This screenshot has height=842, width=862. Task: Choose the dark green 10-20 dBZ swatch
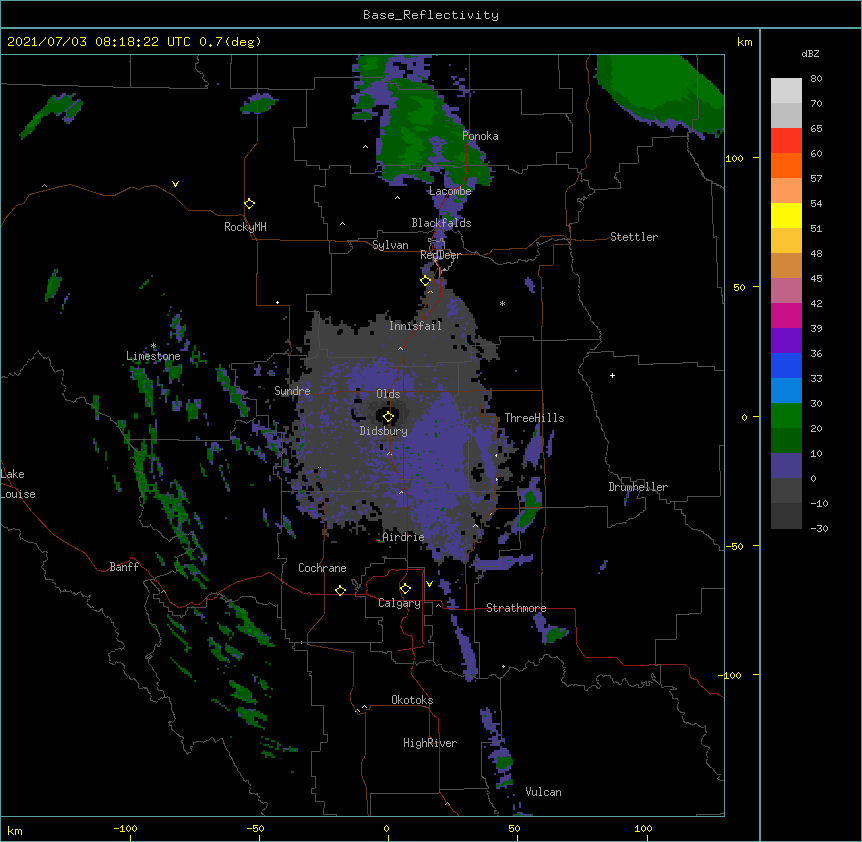pyautogui.click(x=786, y=441)
